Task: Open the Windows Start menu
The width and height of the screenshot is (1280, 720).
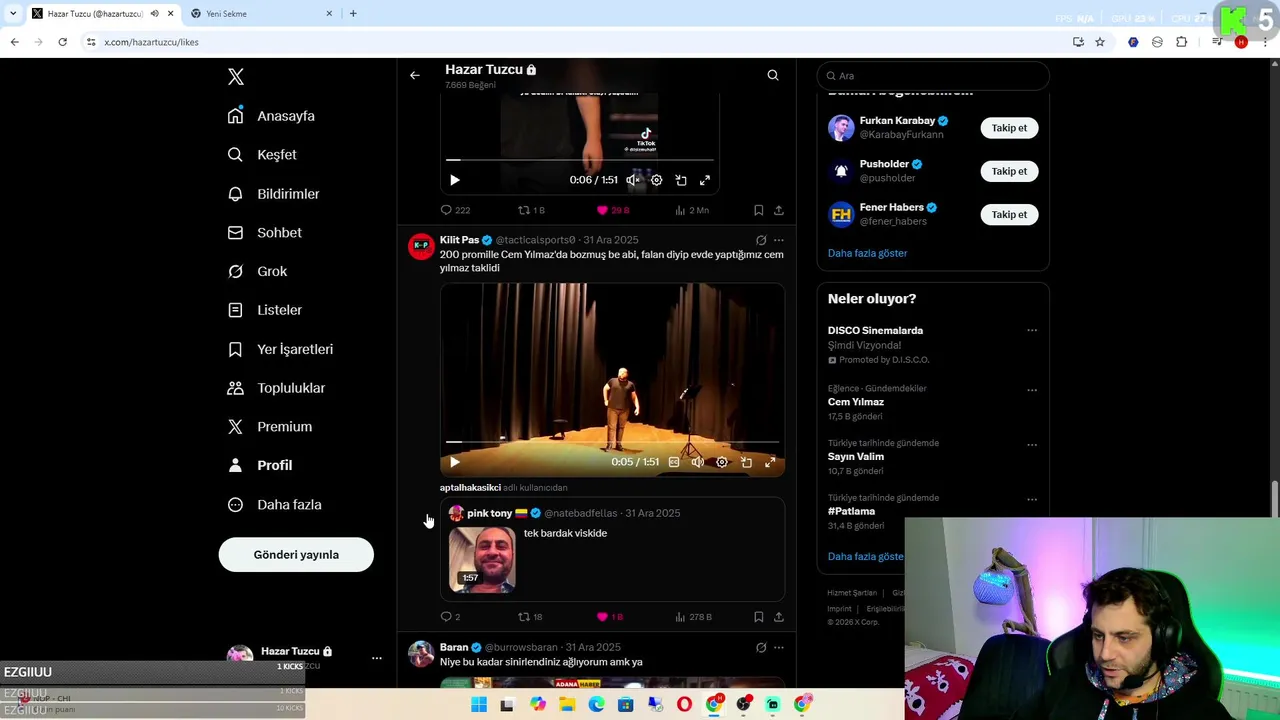Action: 479,705
